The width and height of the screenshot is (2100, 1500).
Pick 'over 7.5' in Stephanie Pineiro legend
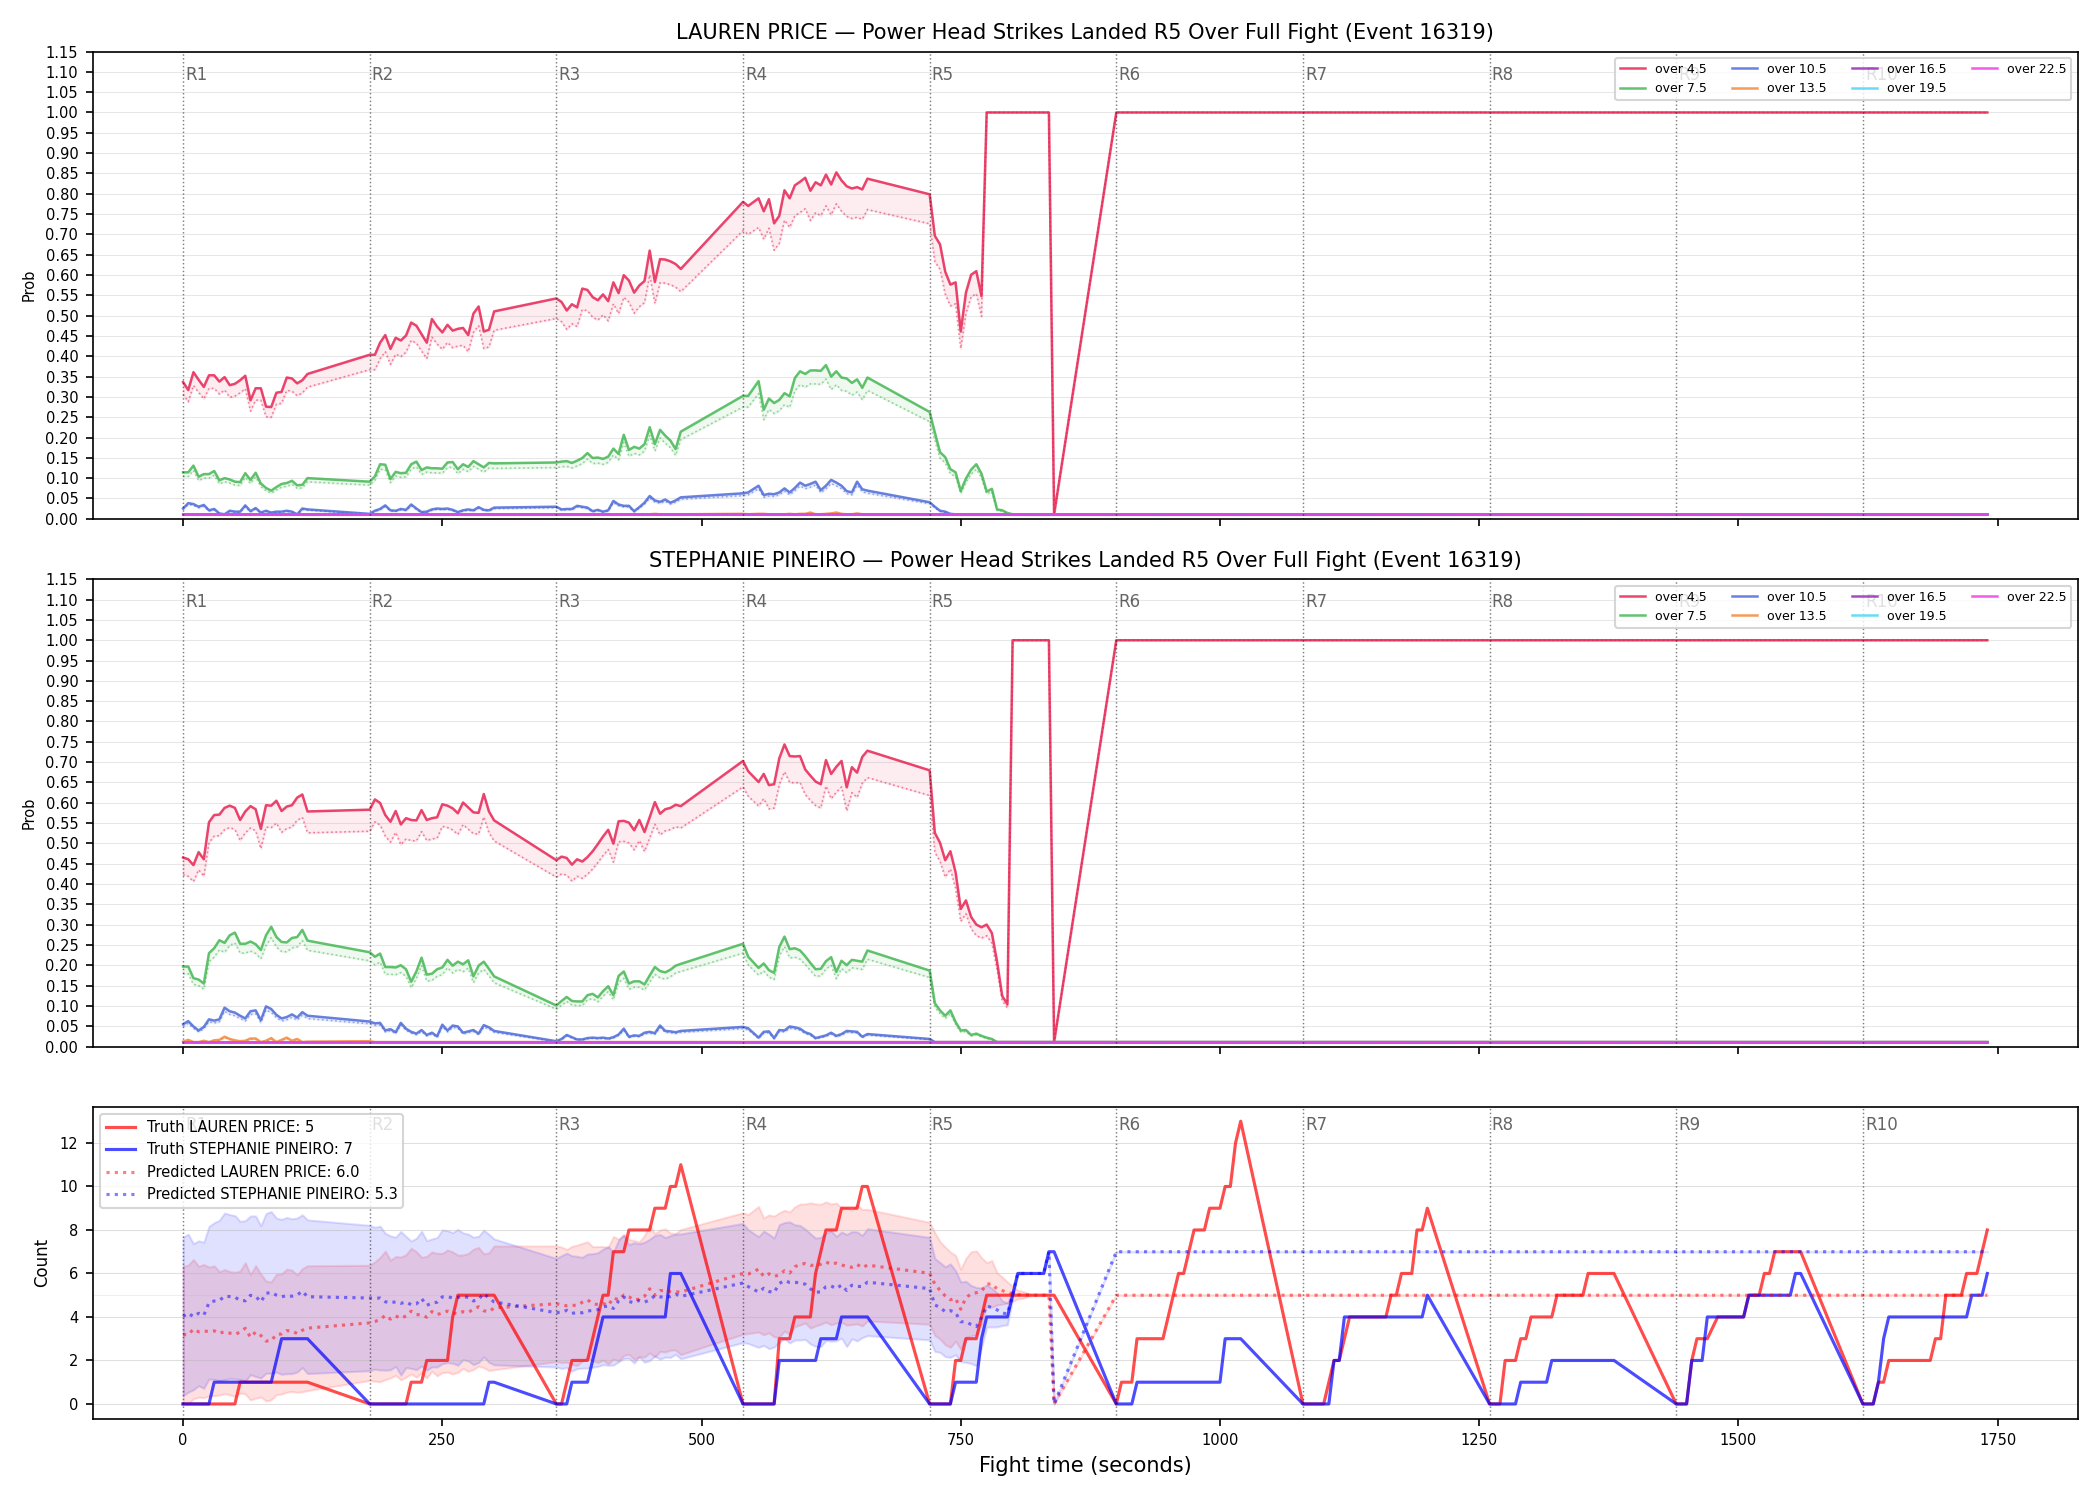pos(1663,616)
